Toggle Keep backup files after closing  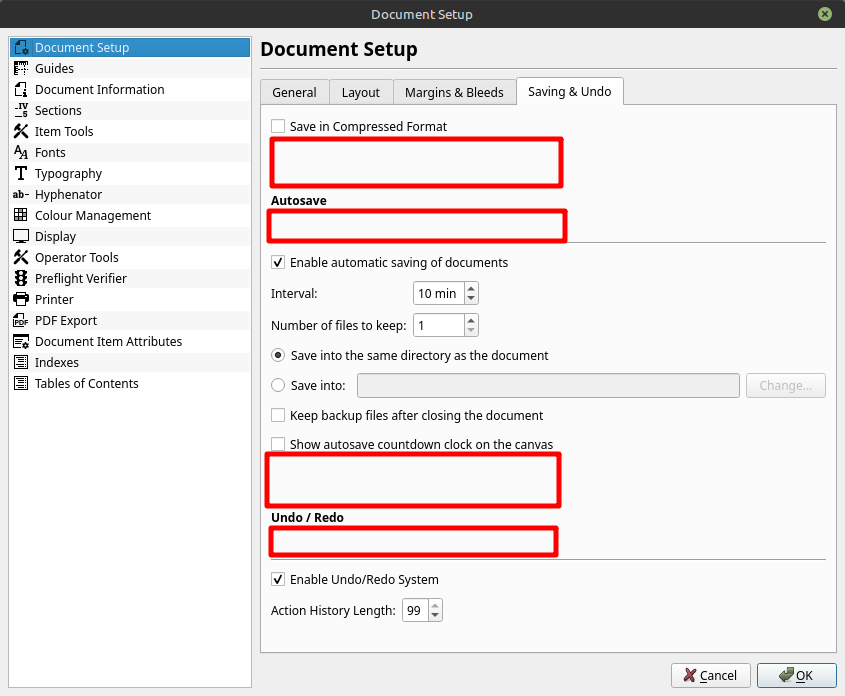pos(278,416)
